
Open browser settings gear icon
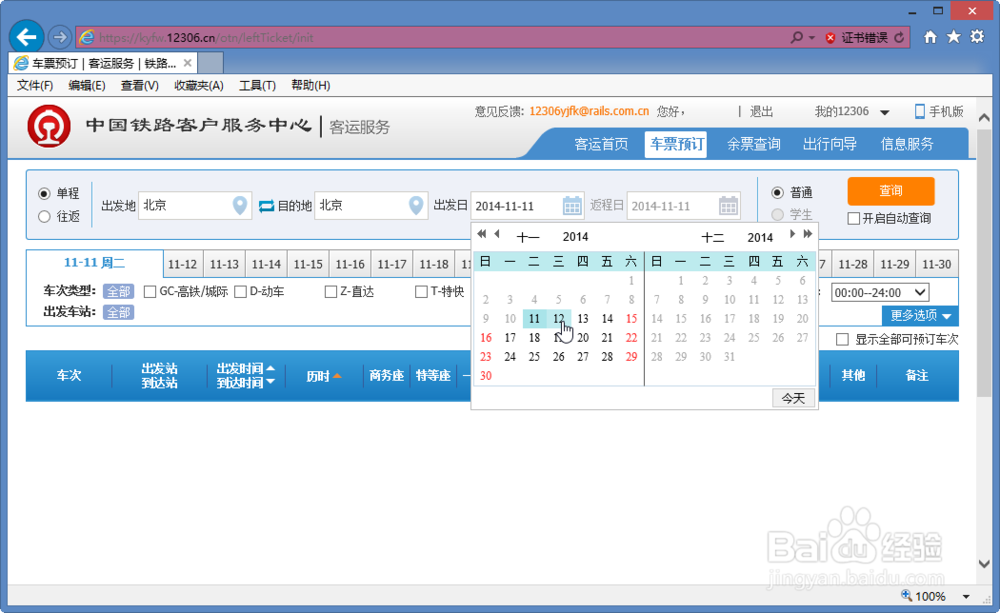coord(977,37)
